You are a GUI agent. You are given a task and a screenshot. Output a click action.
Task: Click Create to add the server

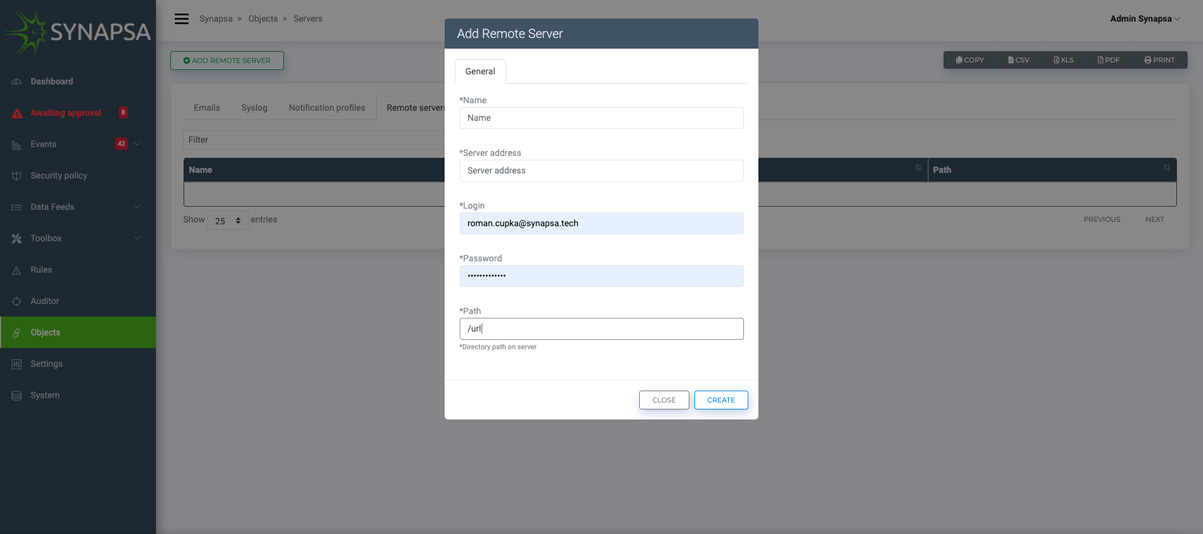click(x=721, y=400)
